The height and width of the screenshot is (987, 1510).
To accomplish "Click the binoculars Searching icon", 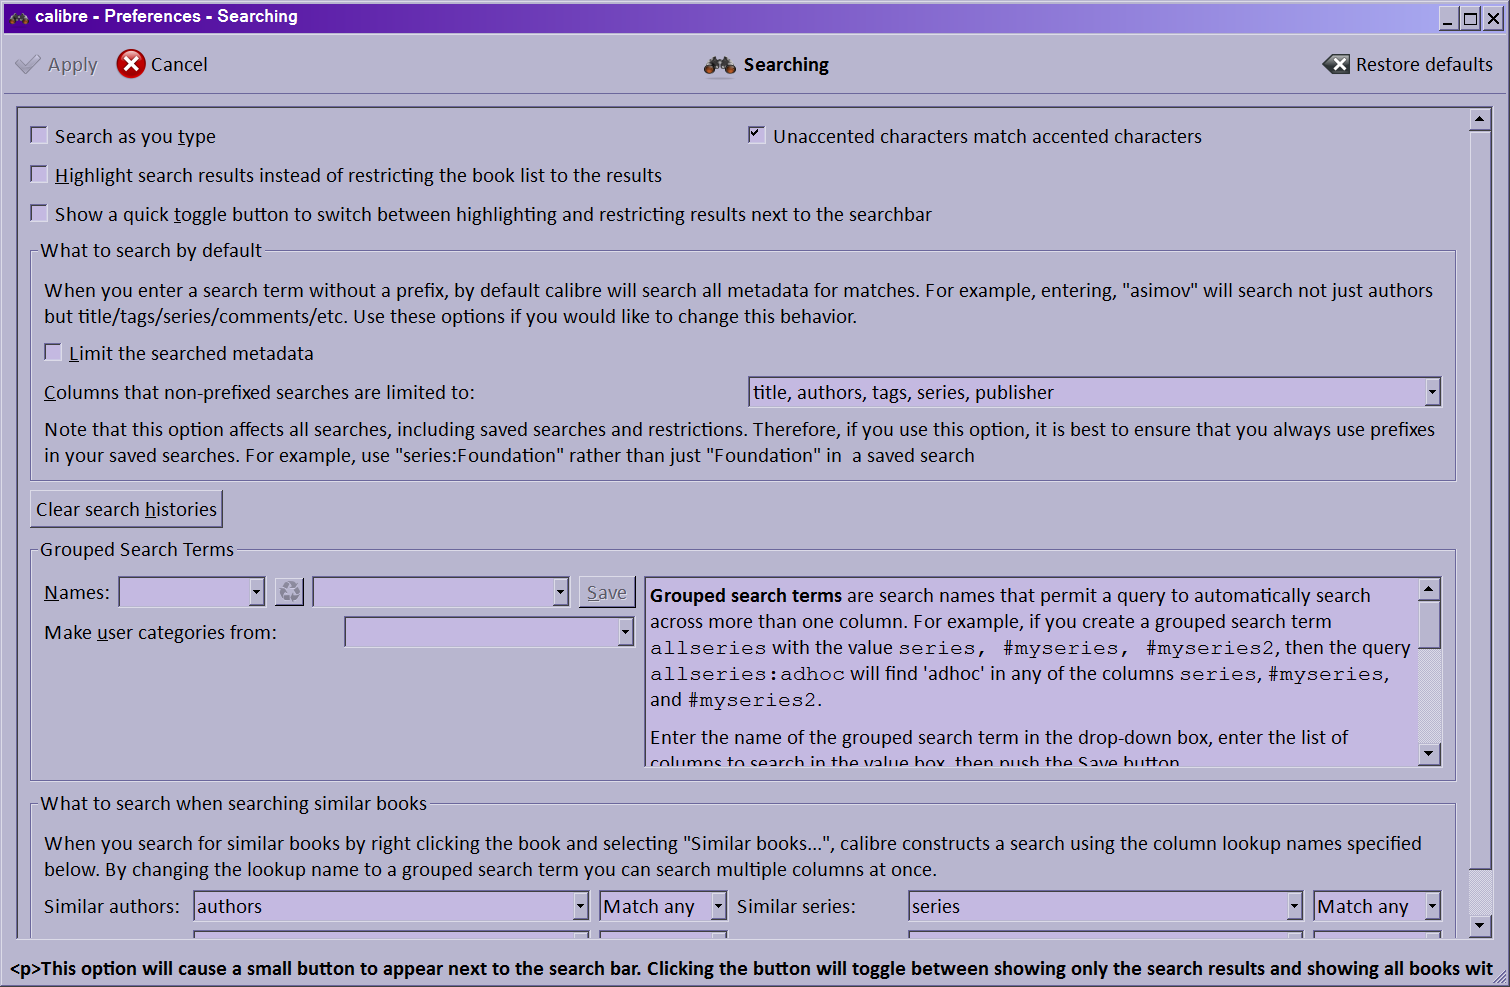I will click(x=720, y=65).
